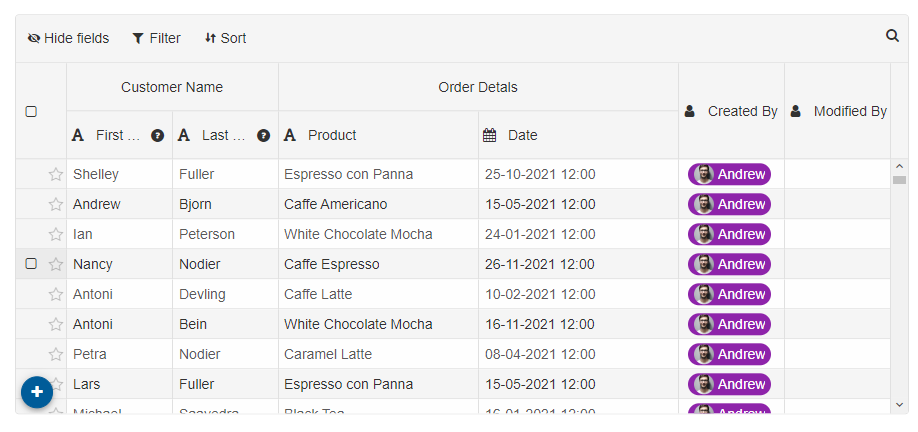918x432 pixels.
Task: Star the Ian Peterson row
Action: (56, 234)
